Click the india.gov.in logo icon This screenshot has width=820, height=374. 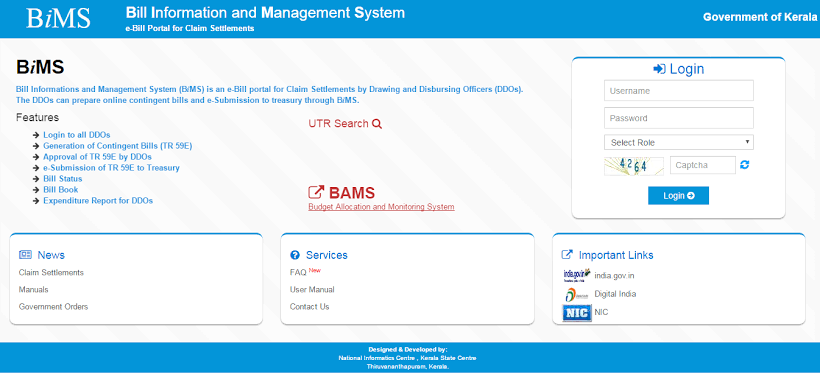coord(577,275)
